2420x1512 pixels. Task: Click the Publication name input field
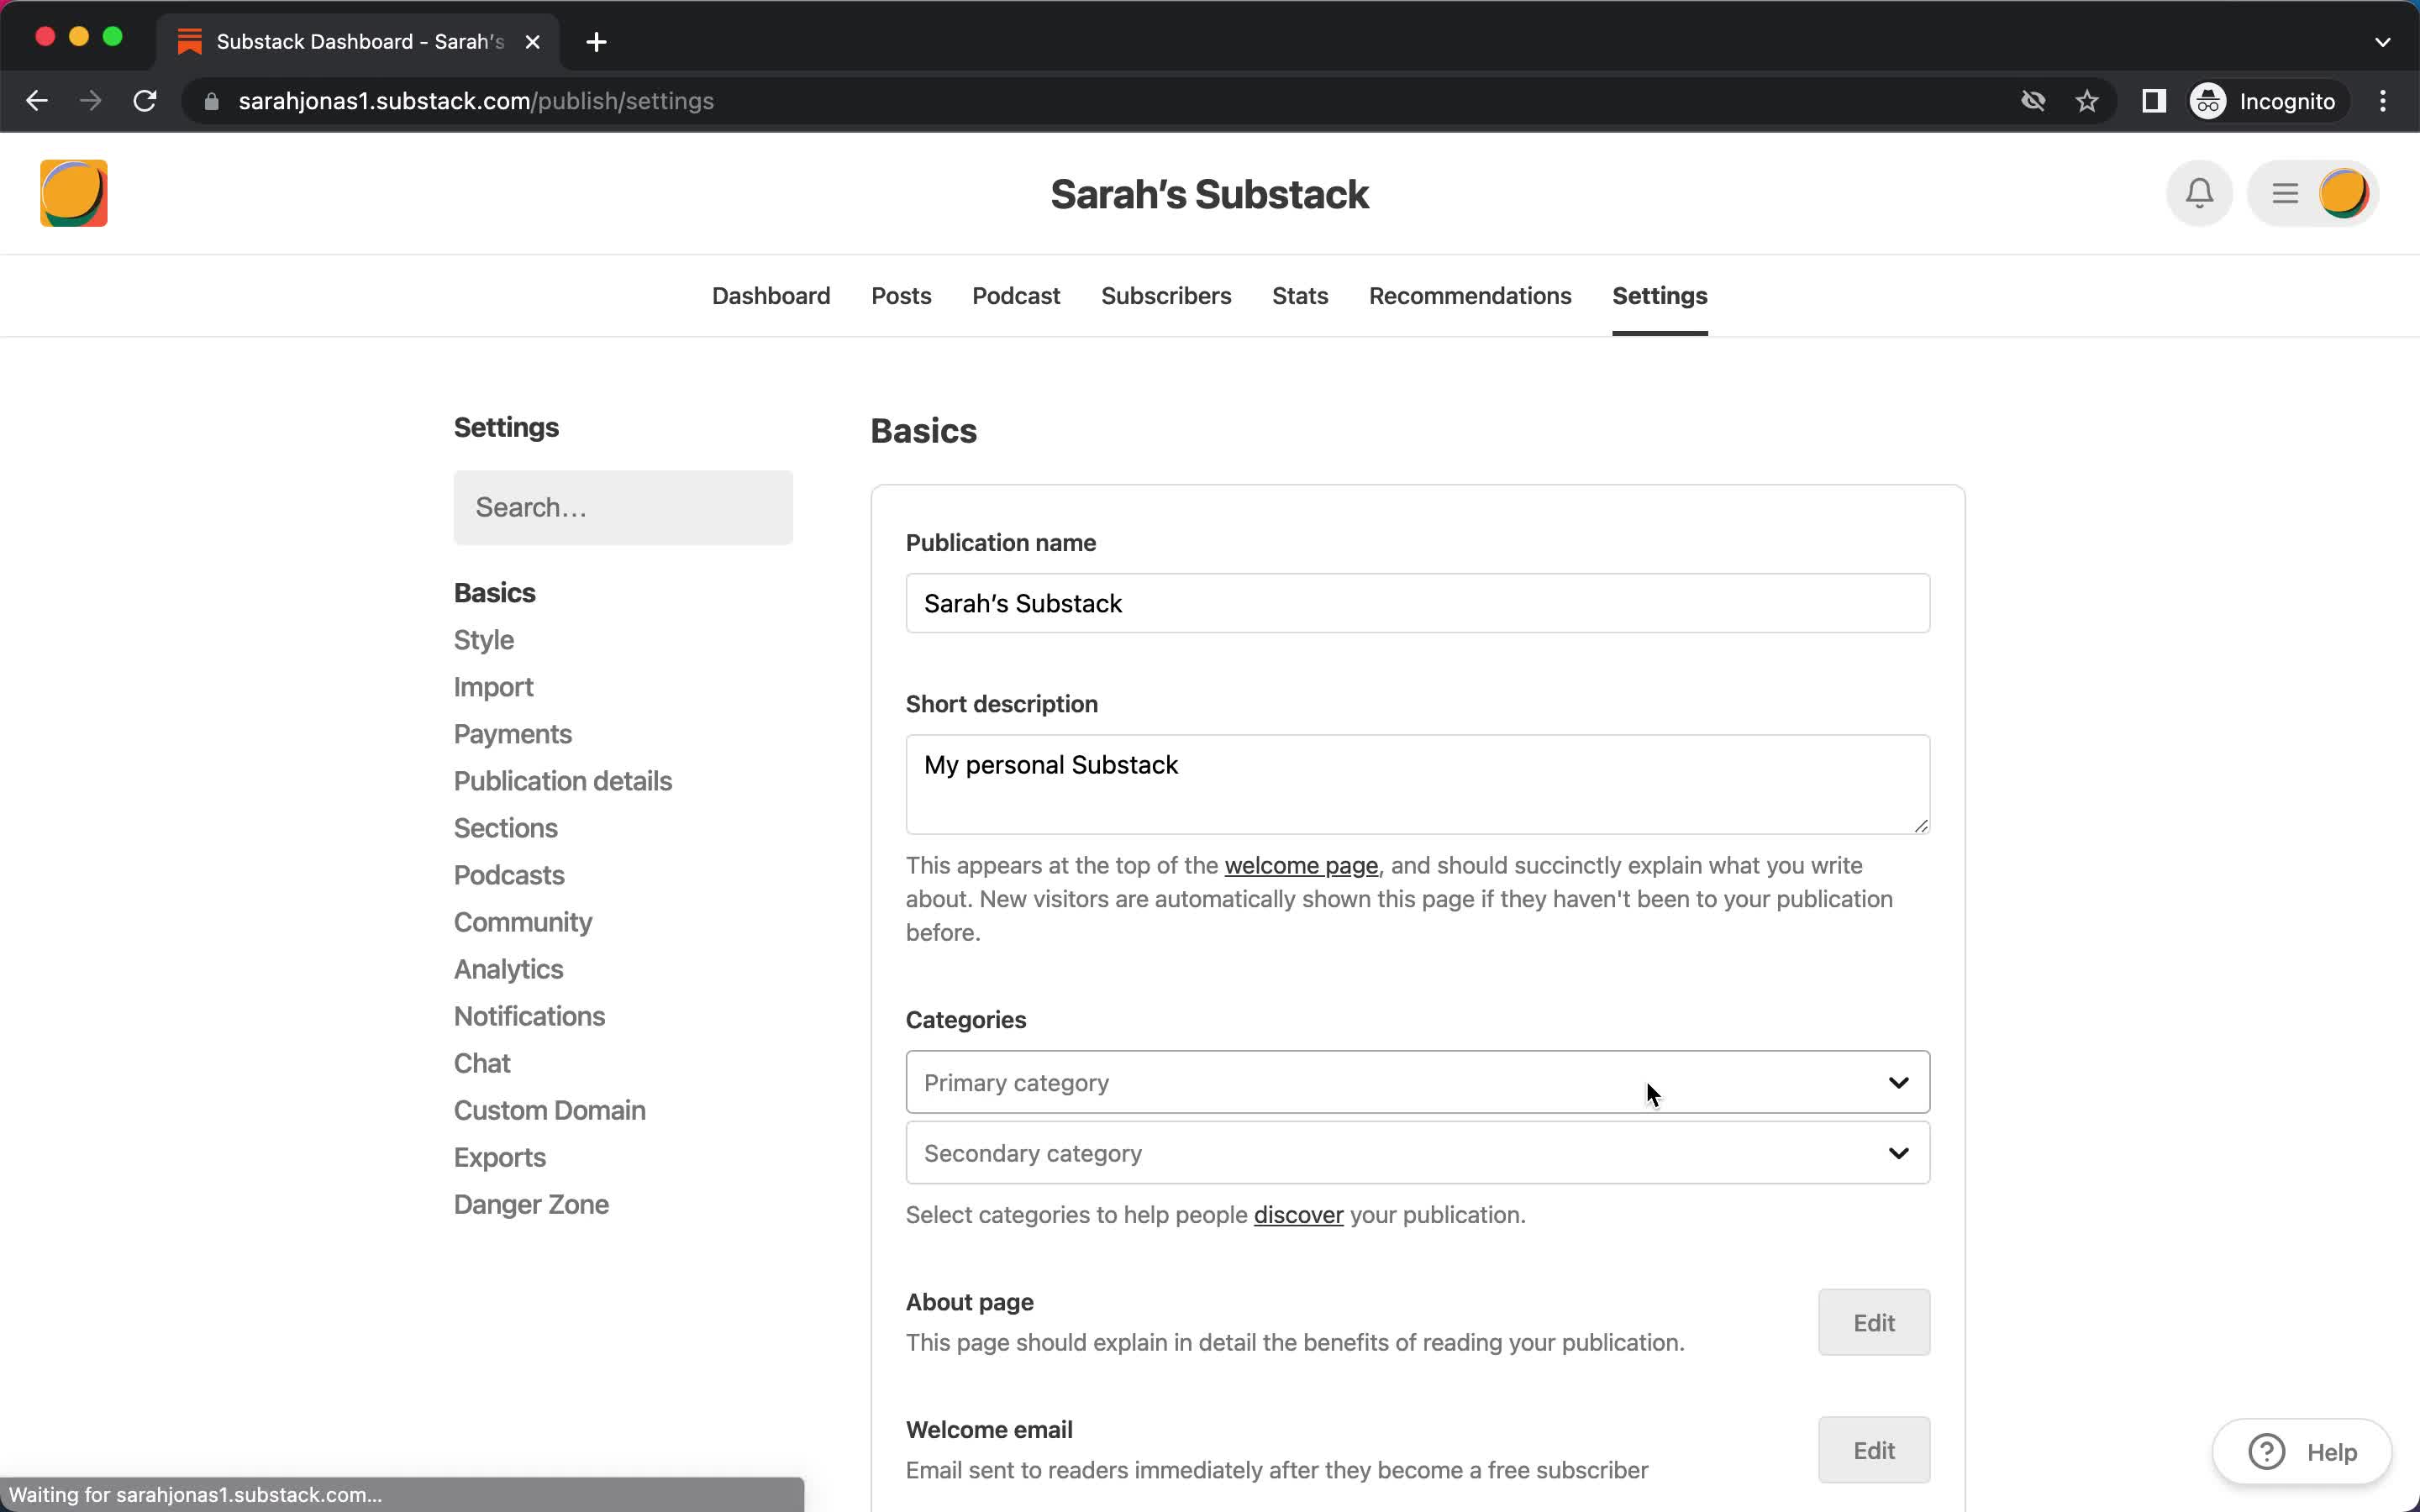click(1417, 601)
